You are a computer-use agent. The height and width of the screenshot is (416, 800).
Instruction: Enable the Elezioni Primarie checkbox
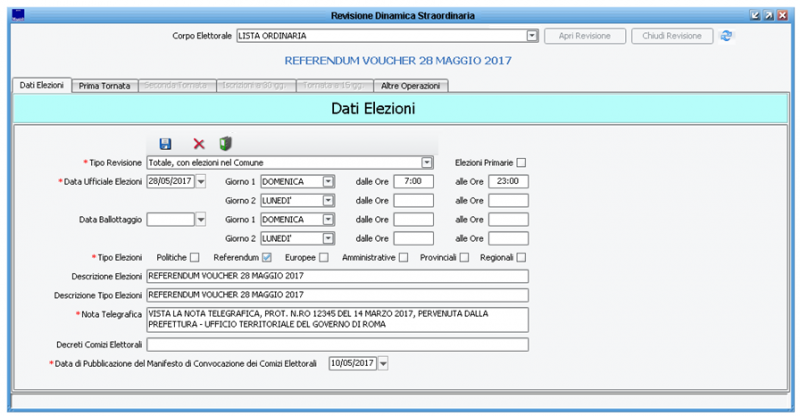pyautogui.click(x=521, y=162)
